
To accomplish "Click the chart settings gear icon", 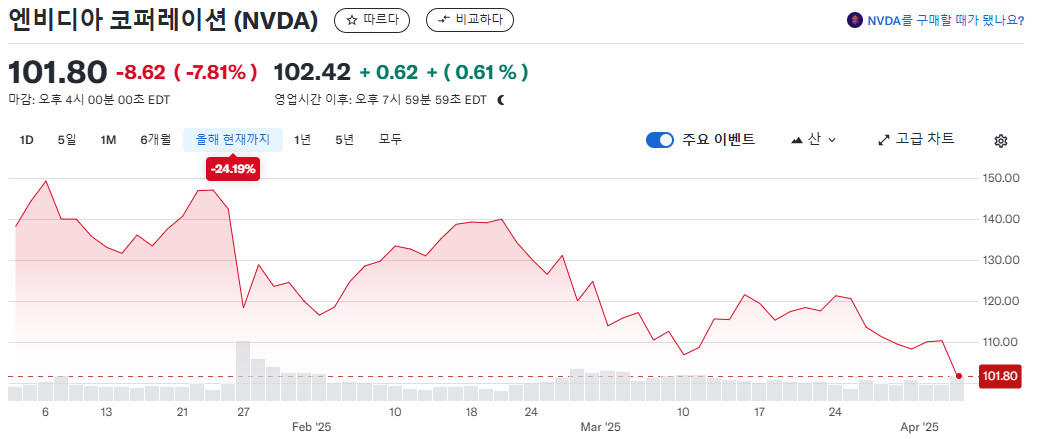I will (x=1000, y=141).
